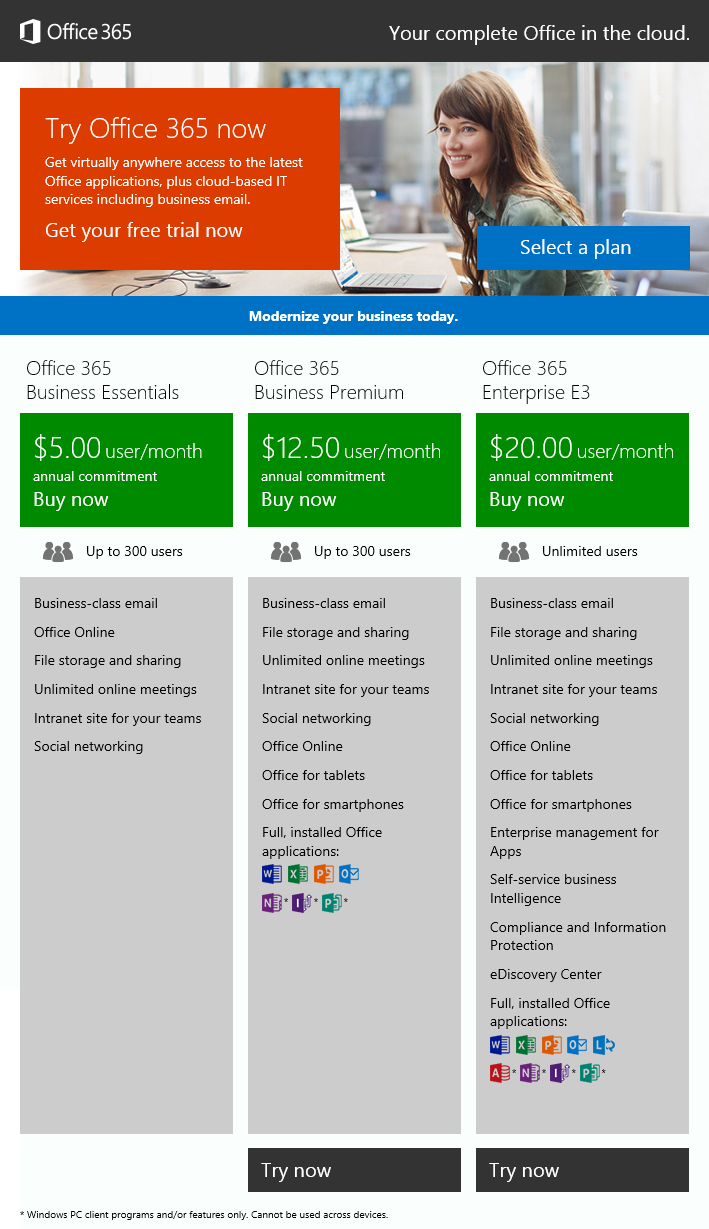Buy now the $12.50 Business Premium plan

299,500
